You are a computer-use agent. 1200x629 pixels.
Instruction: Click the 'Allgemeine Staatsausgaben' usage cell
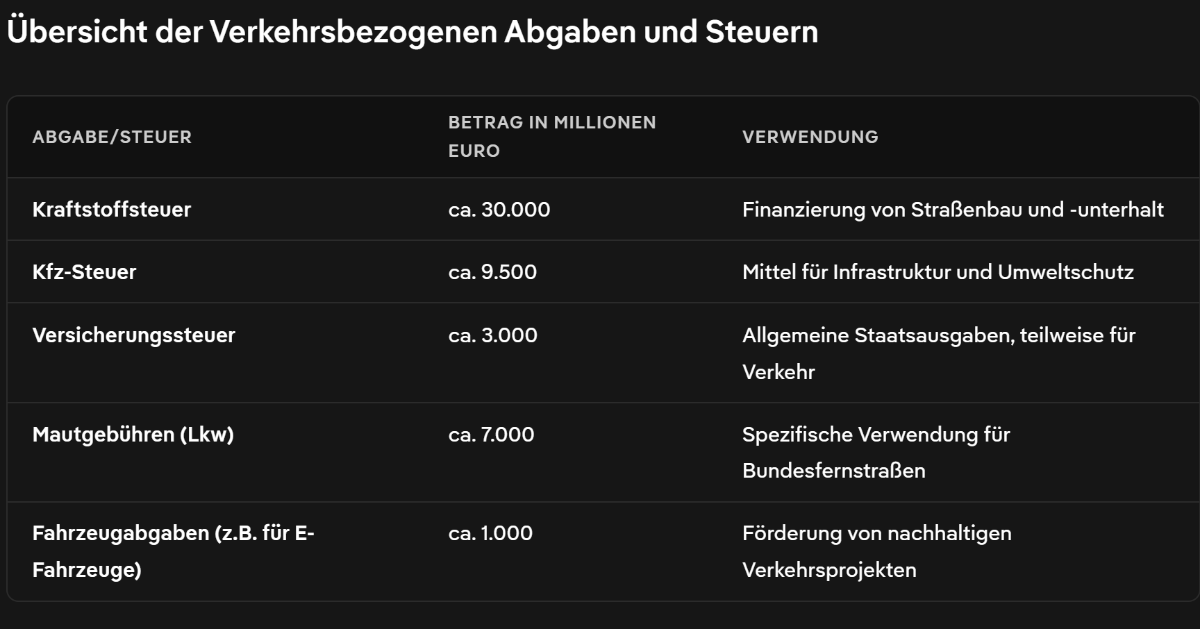pos(938,353)
